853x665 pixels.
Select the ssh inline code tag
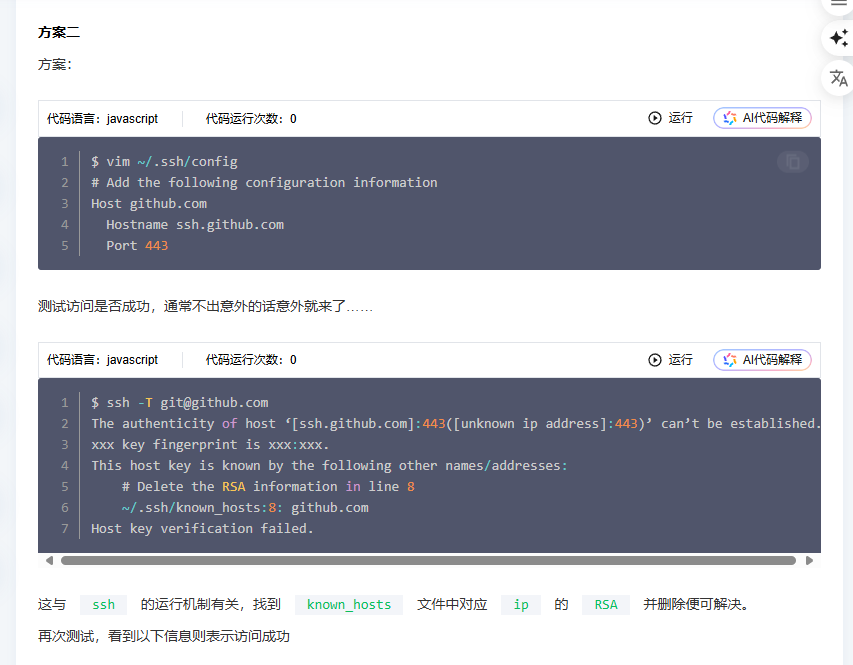tap(102, 604)
